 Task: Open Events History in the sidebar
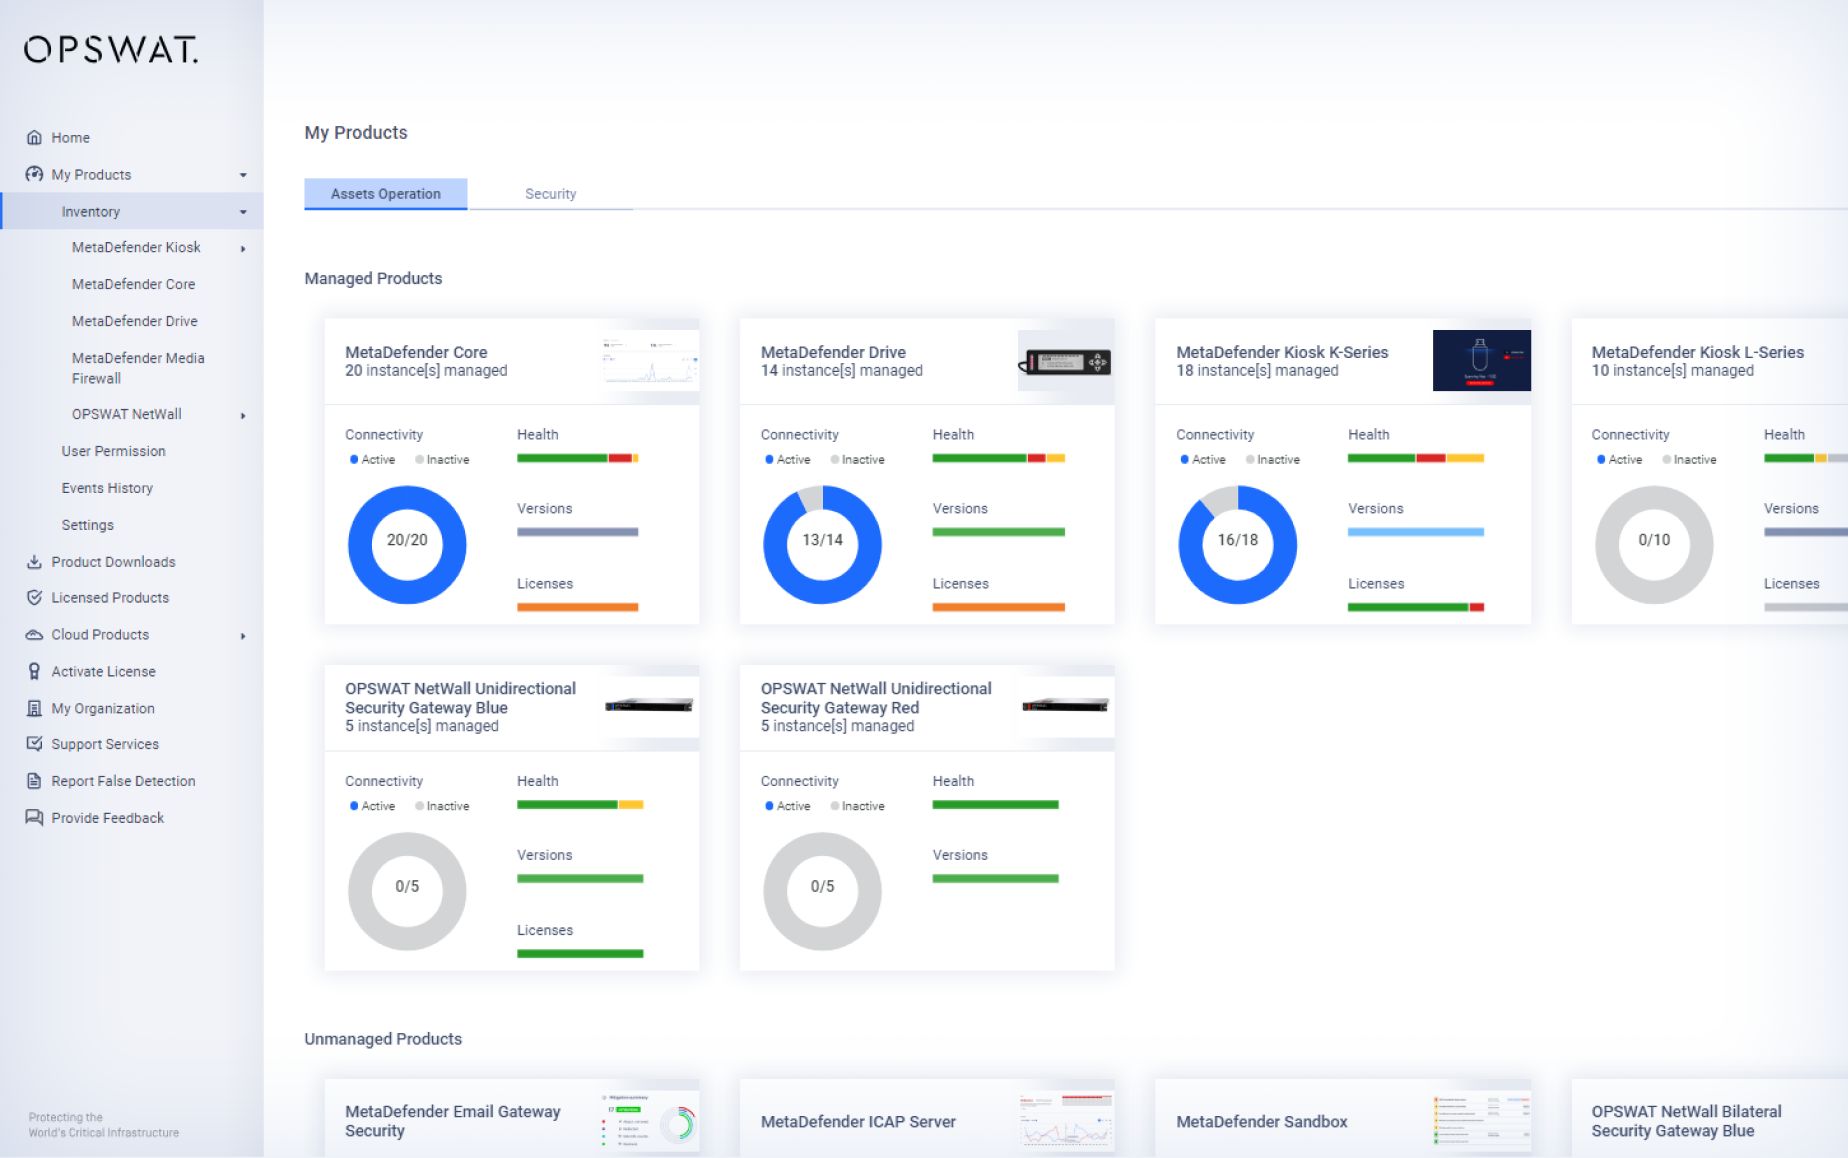107,488
